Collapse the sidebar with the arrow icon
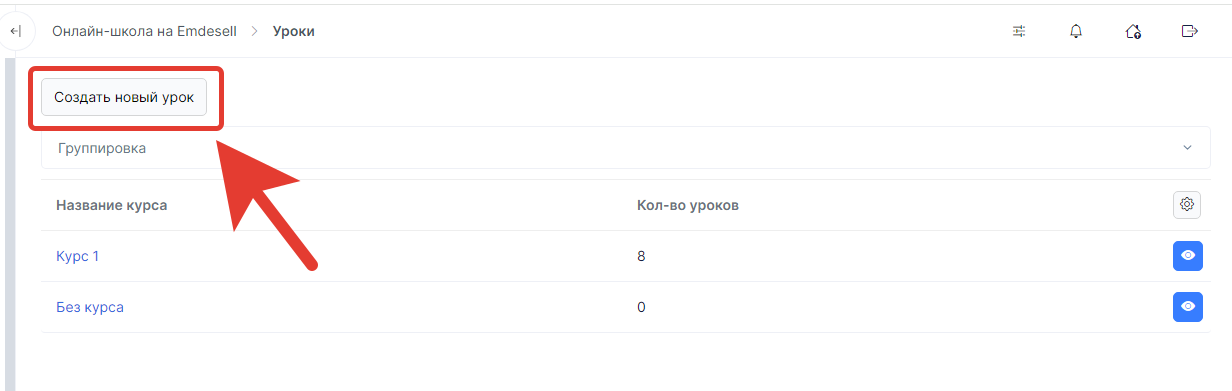This screenshot has width=1232, height=391. pos(14,32)
